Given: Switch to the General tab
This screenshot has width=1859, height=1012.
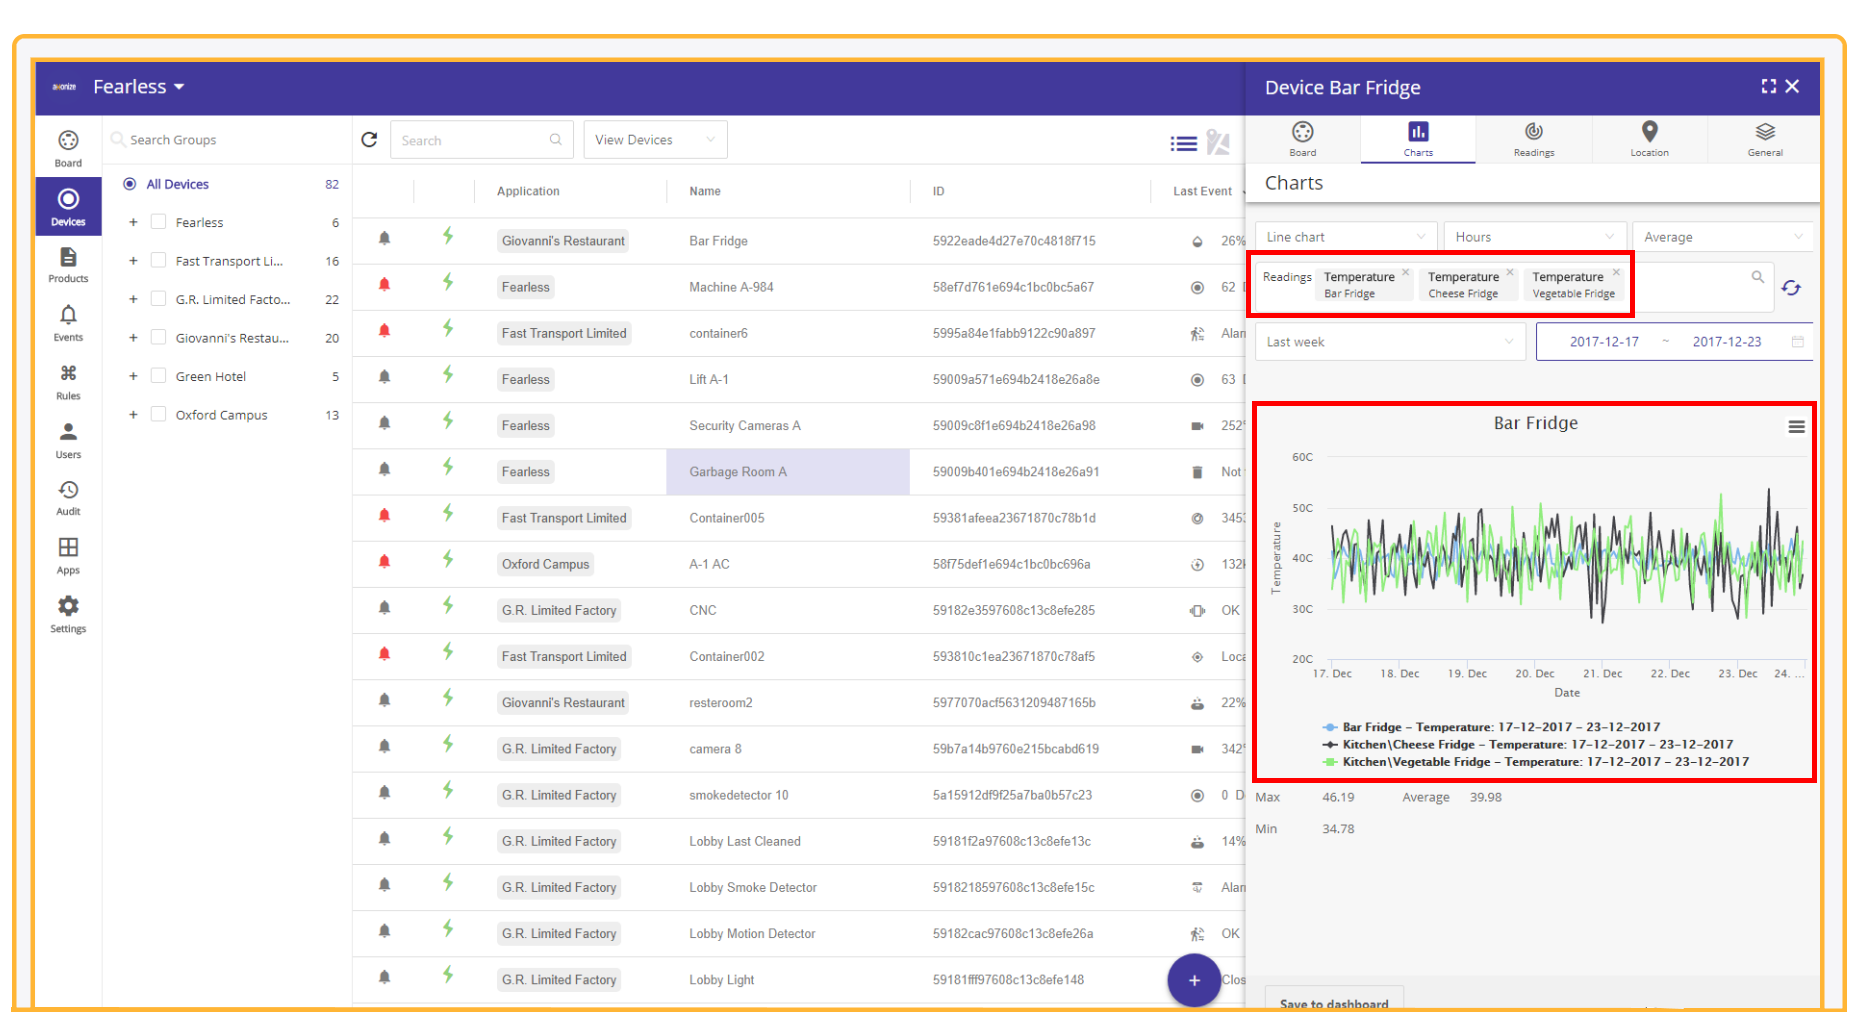Looking at the screenshot, I should click(x=1765, y=139).
